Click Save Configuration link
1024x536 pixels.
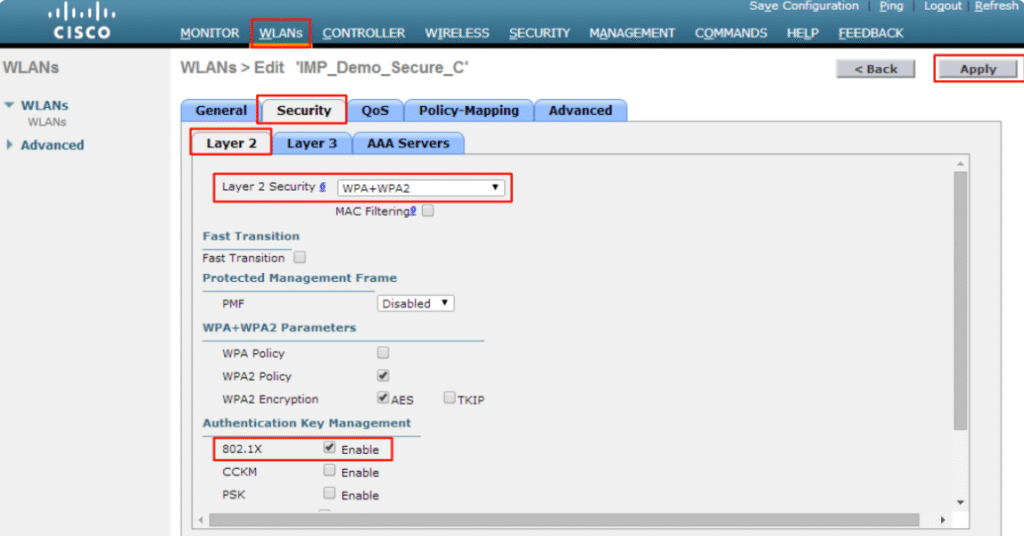[804, 6]
